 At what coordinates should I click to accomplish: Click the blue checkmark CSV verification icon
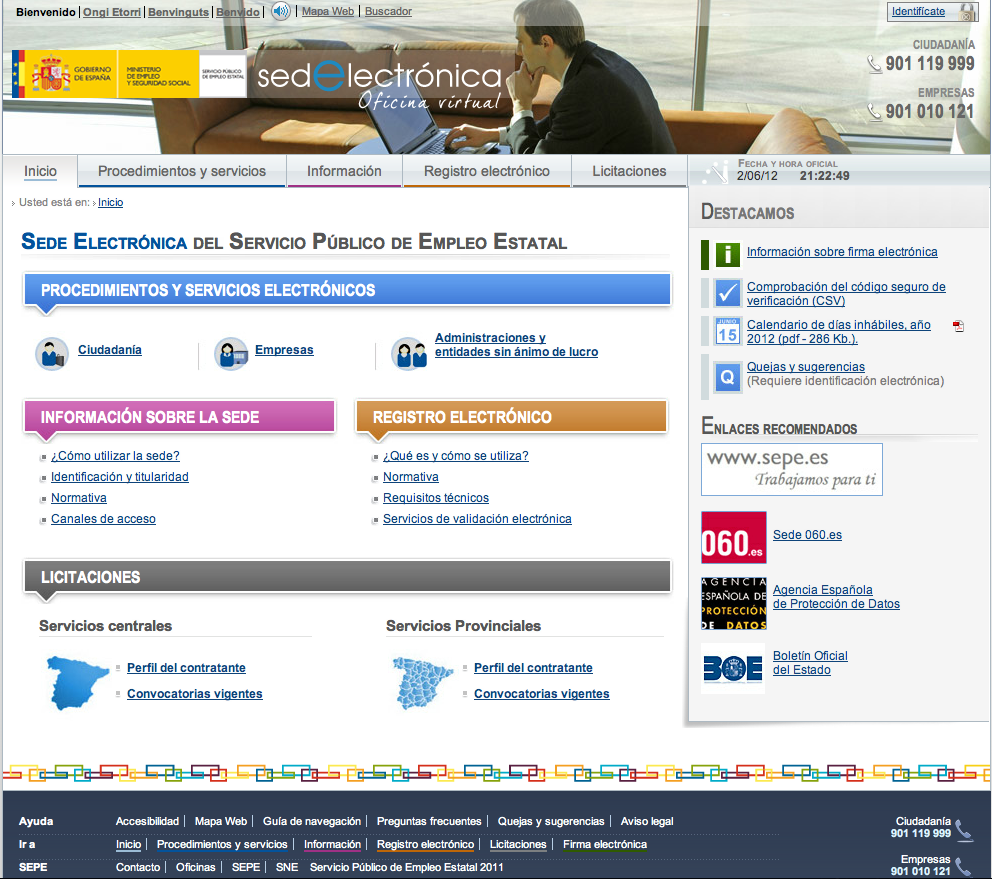click(x=727, y=293)
